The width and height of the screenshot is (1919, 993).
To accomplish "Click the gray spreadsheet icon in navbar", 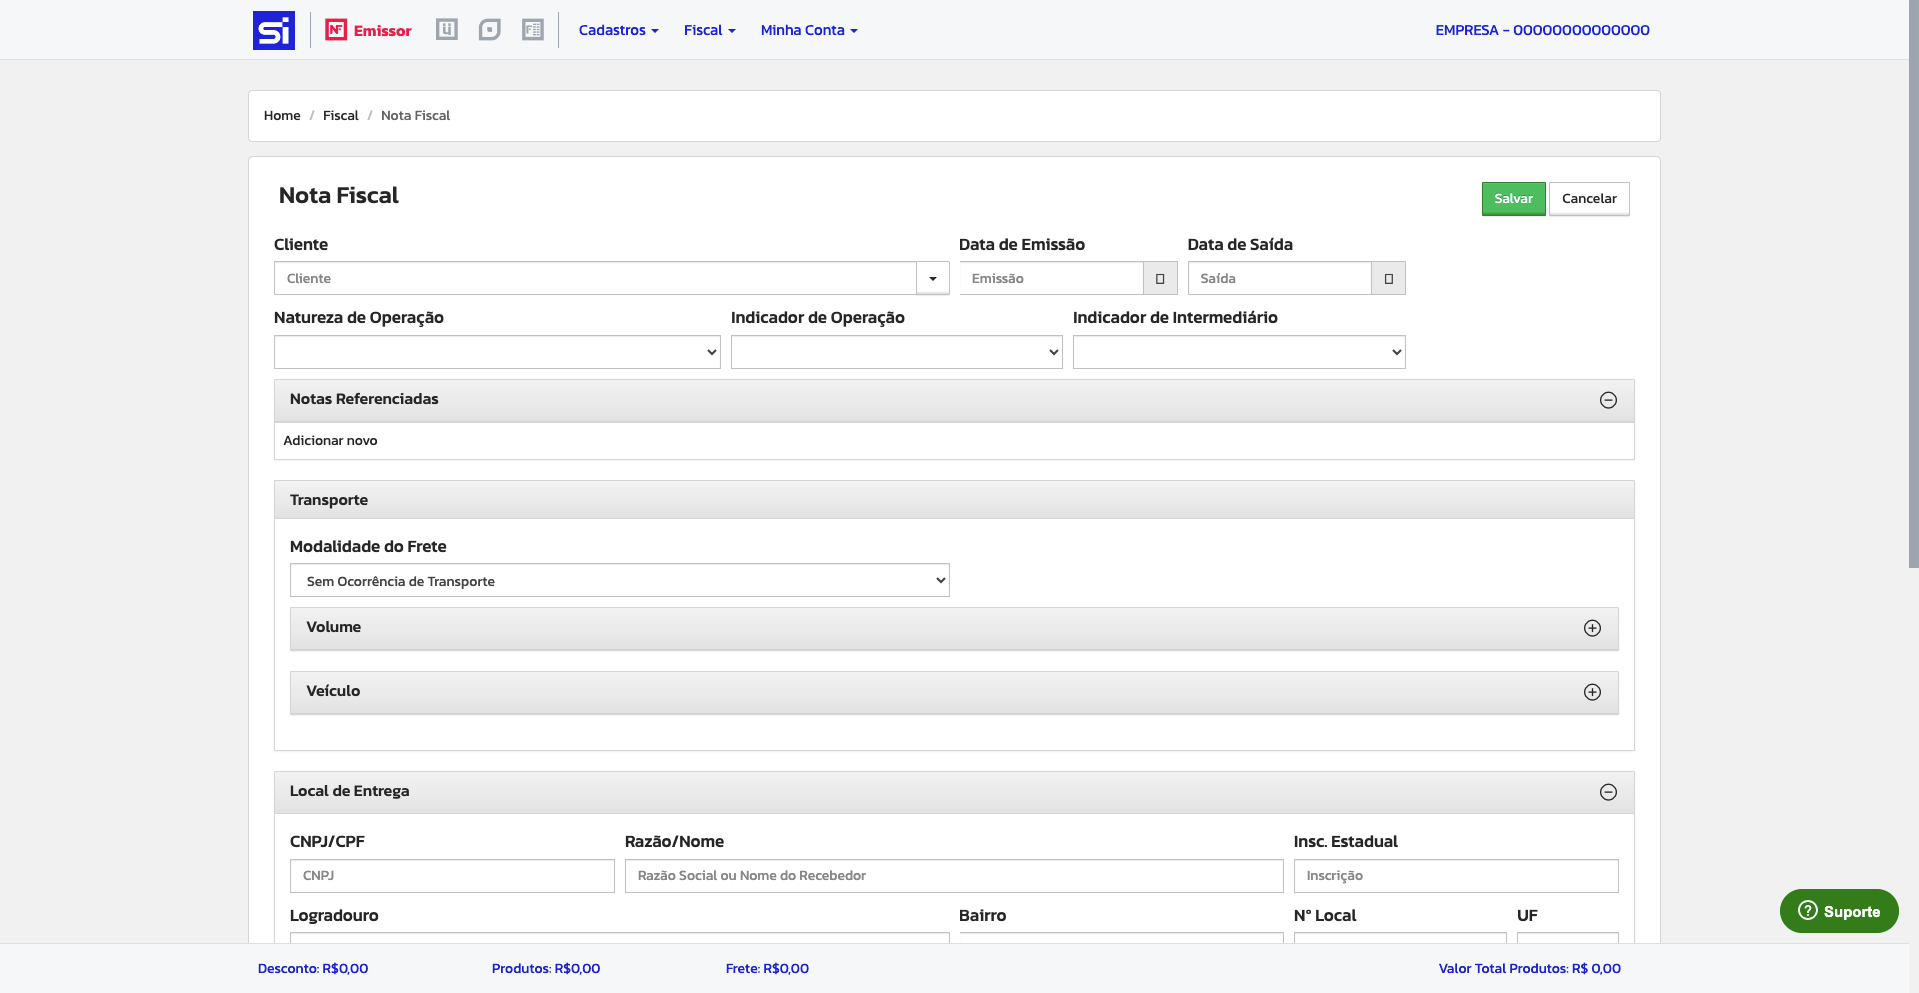I will point(533,30).
